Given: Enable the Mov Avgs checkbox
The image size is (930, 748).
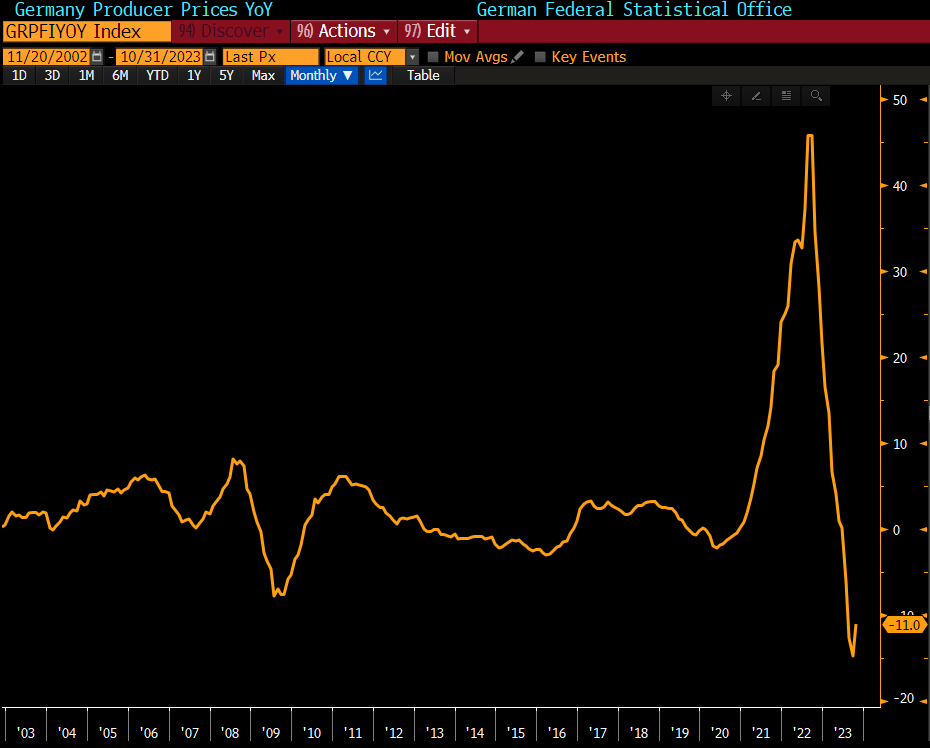Looking at the screenshot, I should click(x=433, y=57).
